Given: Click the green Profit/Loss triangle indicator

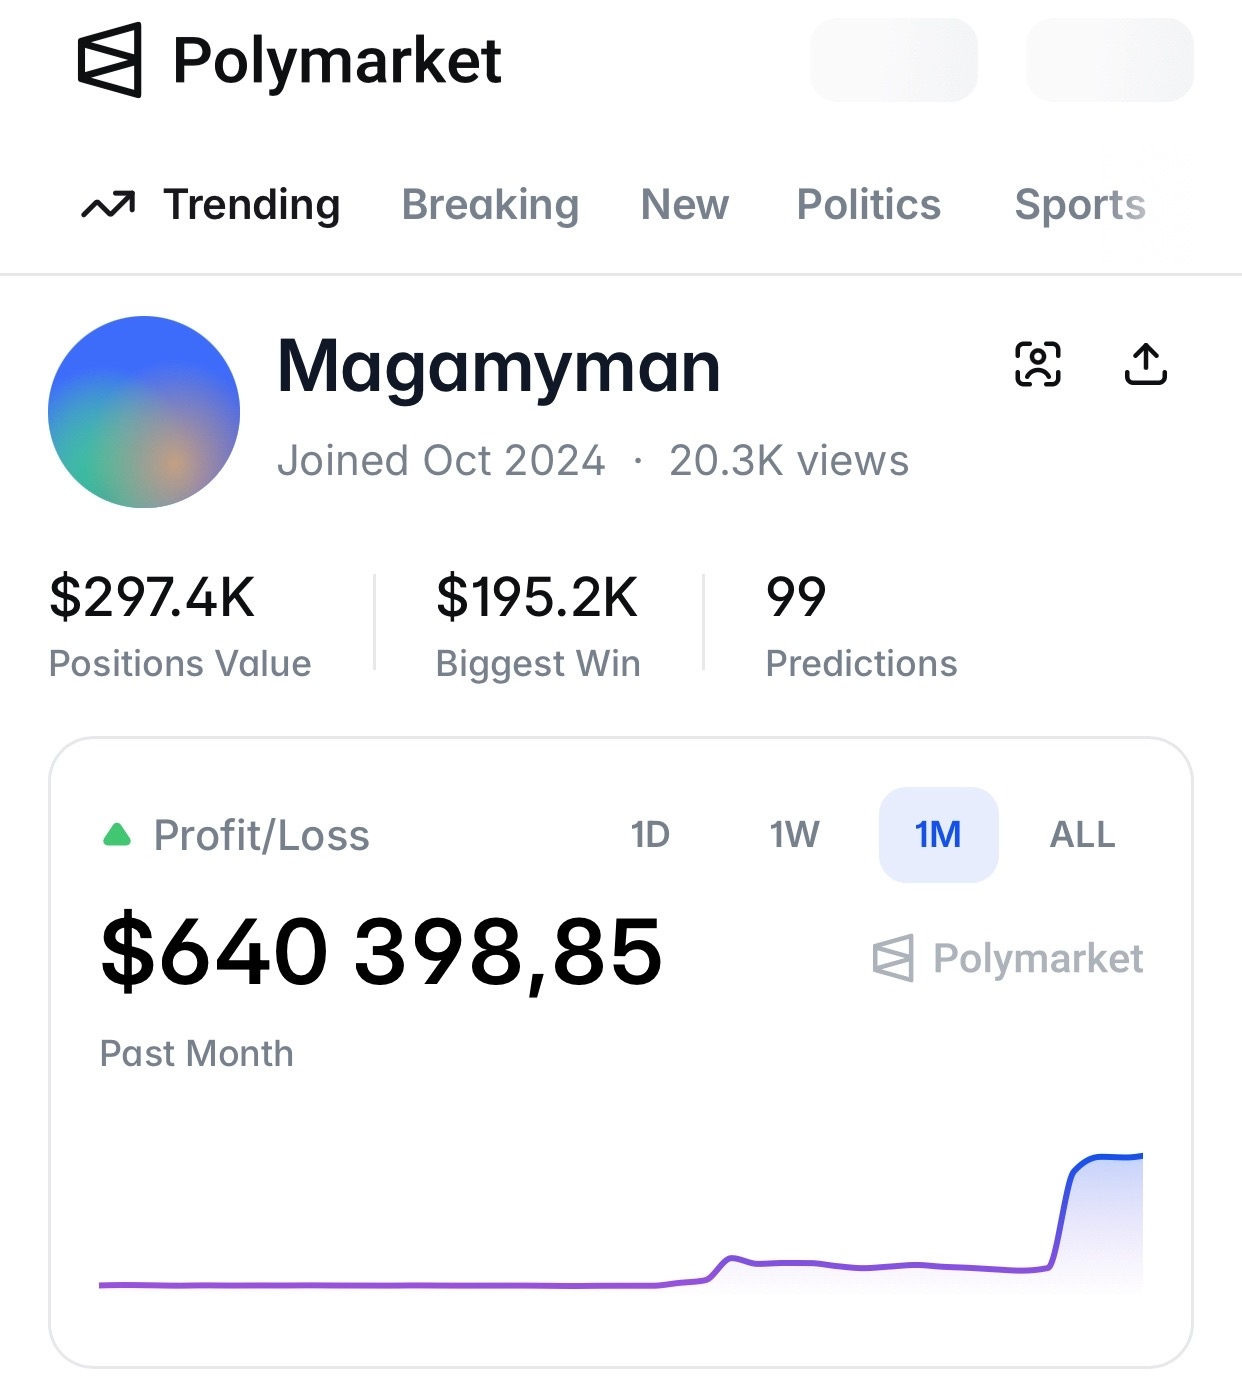Looking at the screenshot, I should point(117,835).
